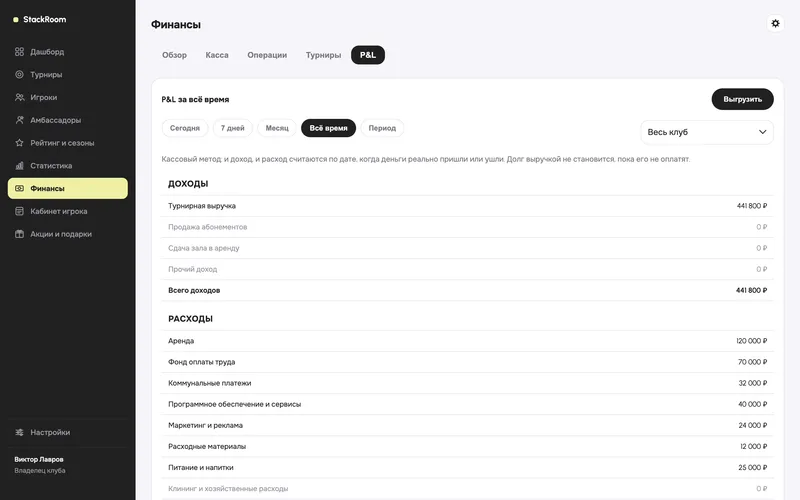Switch to the Обзор tab

click(174, 55)
